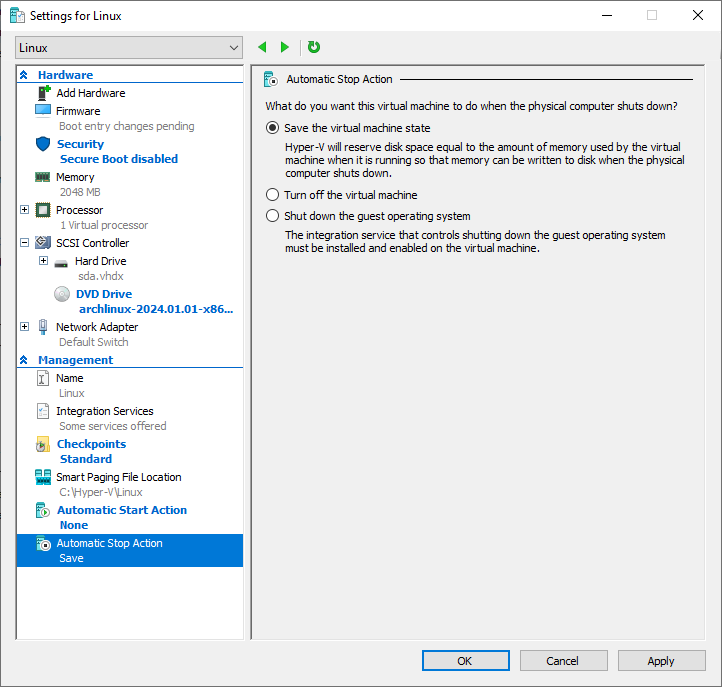This screenshot has height=687, width=722.
Task: Open the Linux virtual machine dropdown
Action: click(x=129, y=47)
